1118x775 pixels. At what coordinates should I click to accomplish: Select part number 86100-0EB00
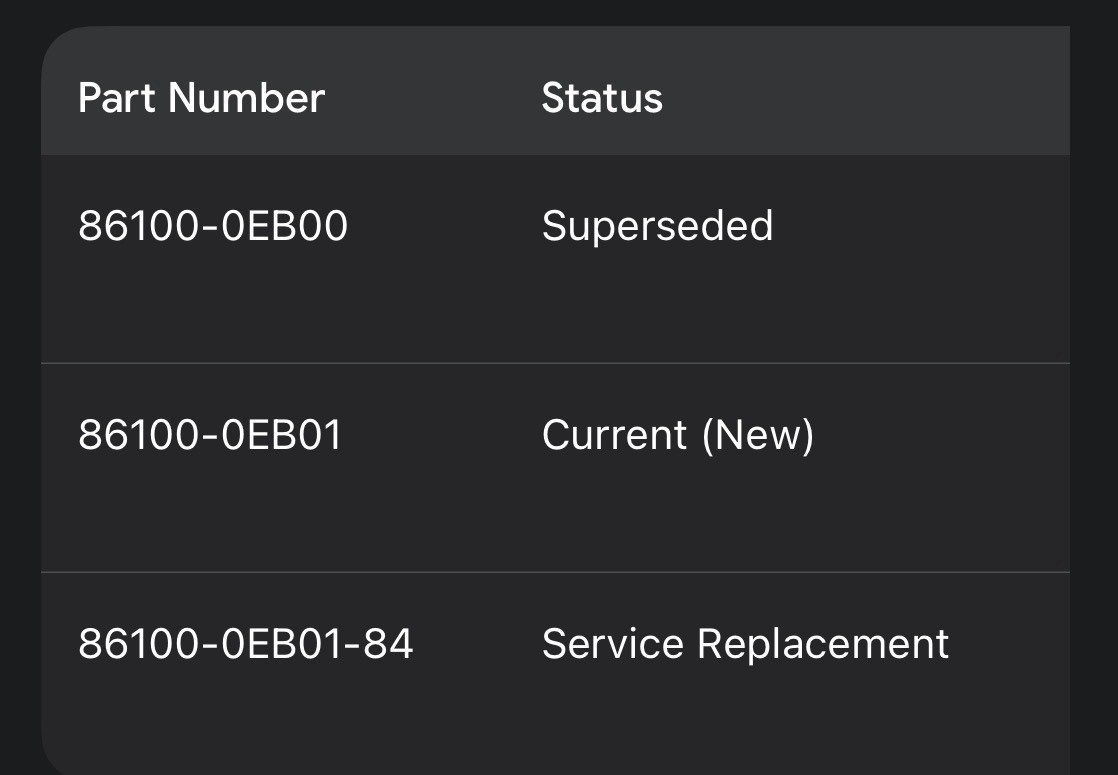point(212,226)
